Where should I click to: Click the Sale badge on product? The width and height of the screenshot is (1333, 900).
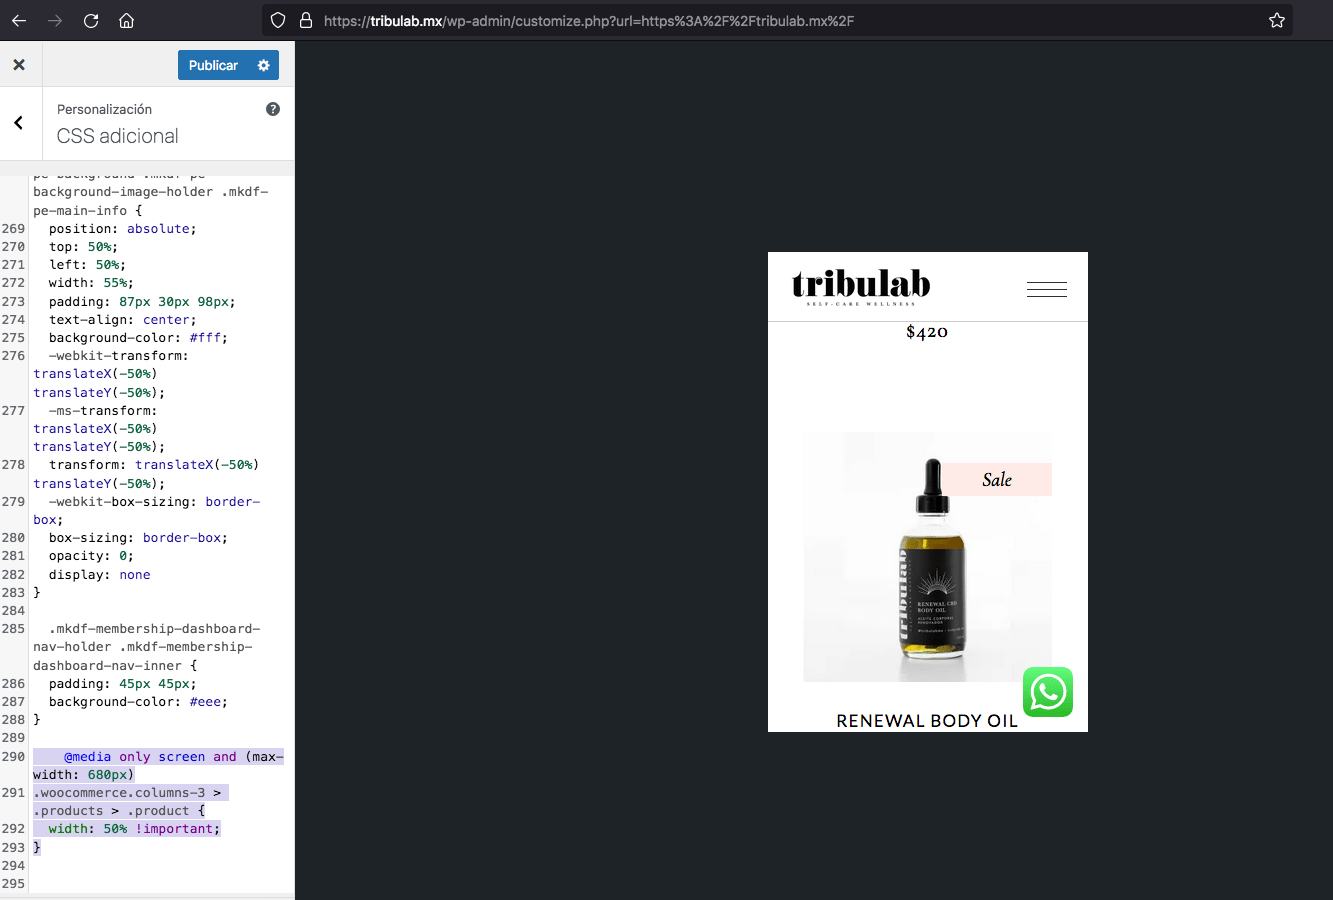[997, 480]
